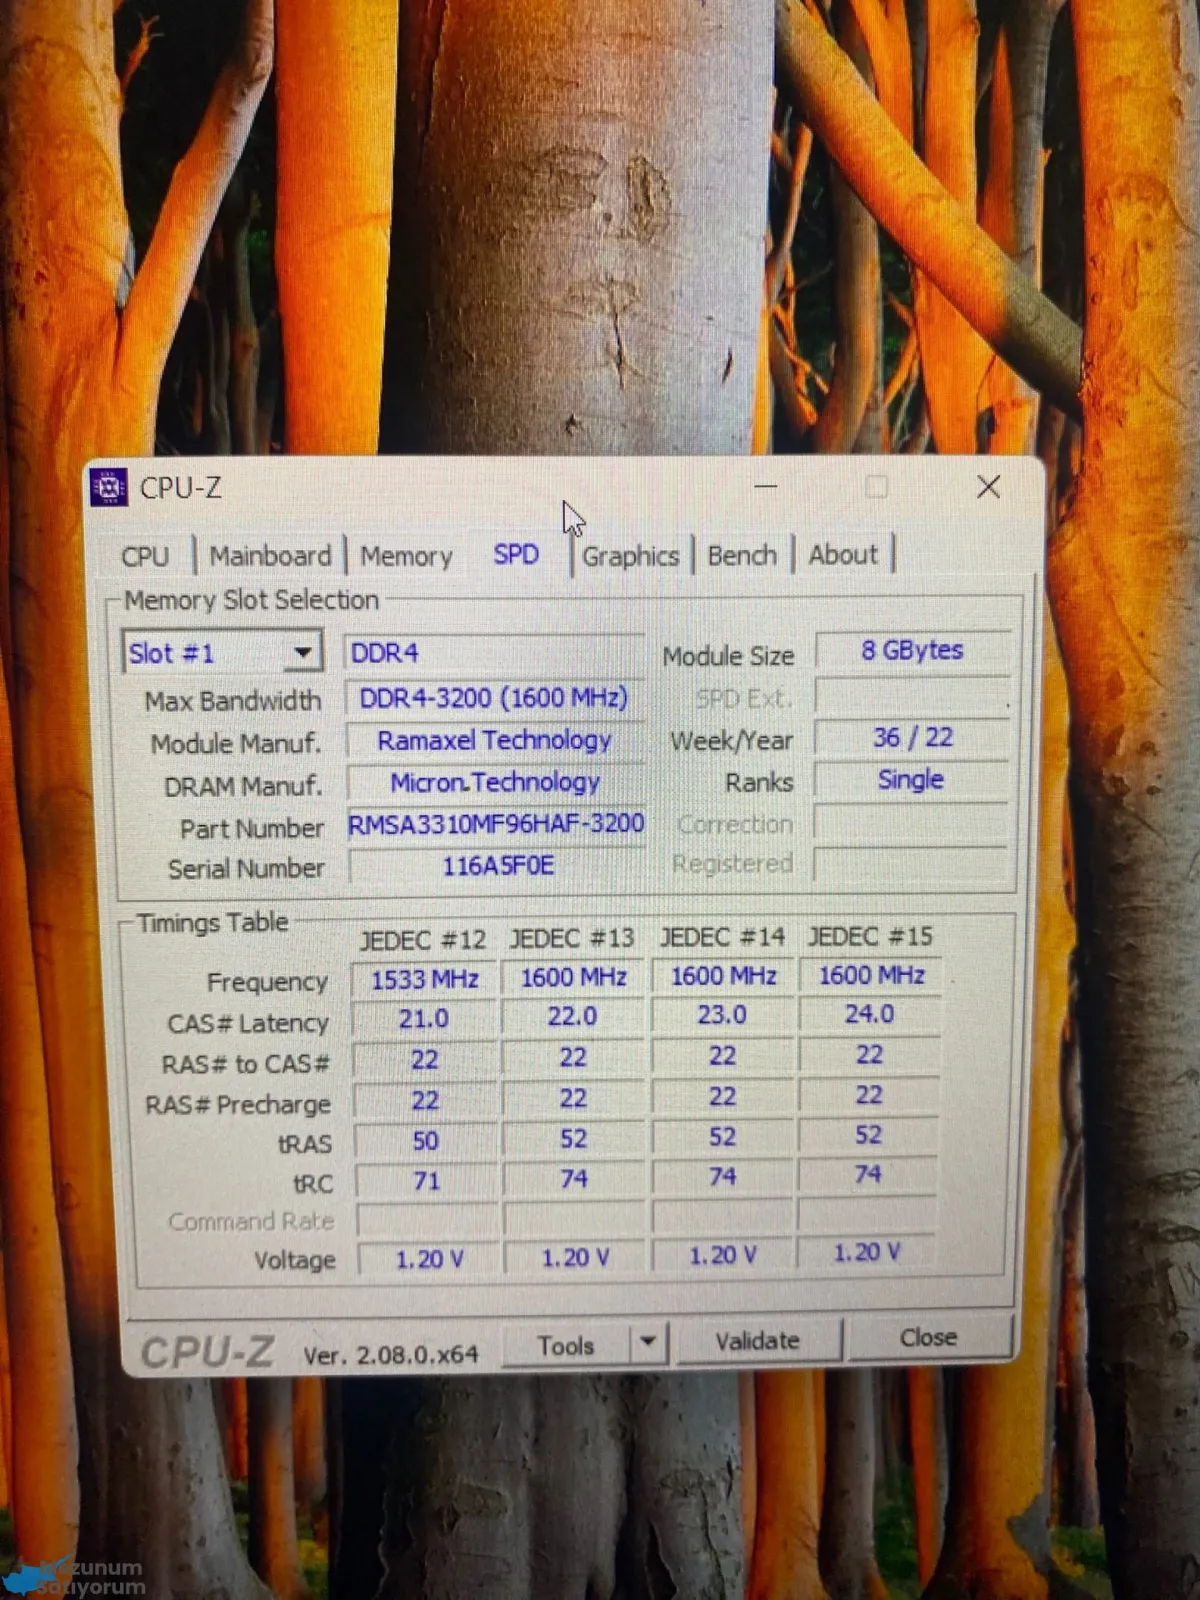Click the JEDEC #13 frequency 1600 MHz cell
The width and height of the screenshot is (1200, 1600).
pyautogui.click(x=573, y=977)
